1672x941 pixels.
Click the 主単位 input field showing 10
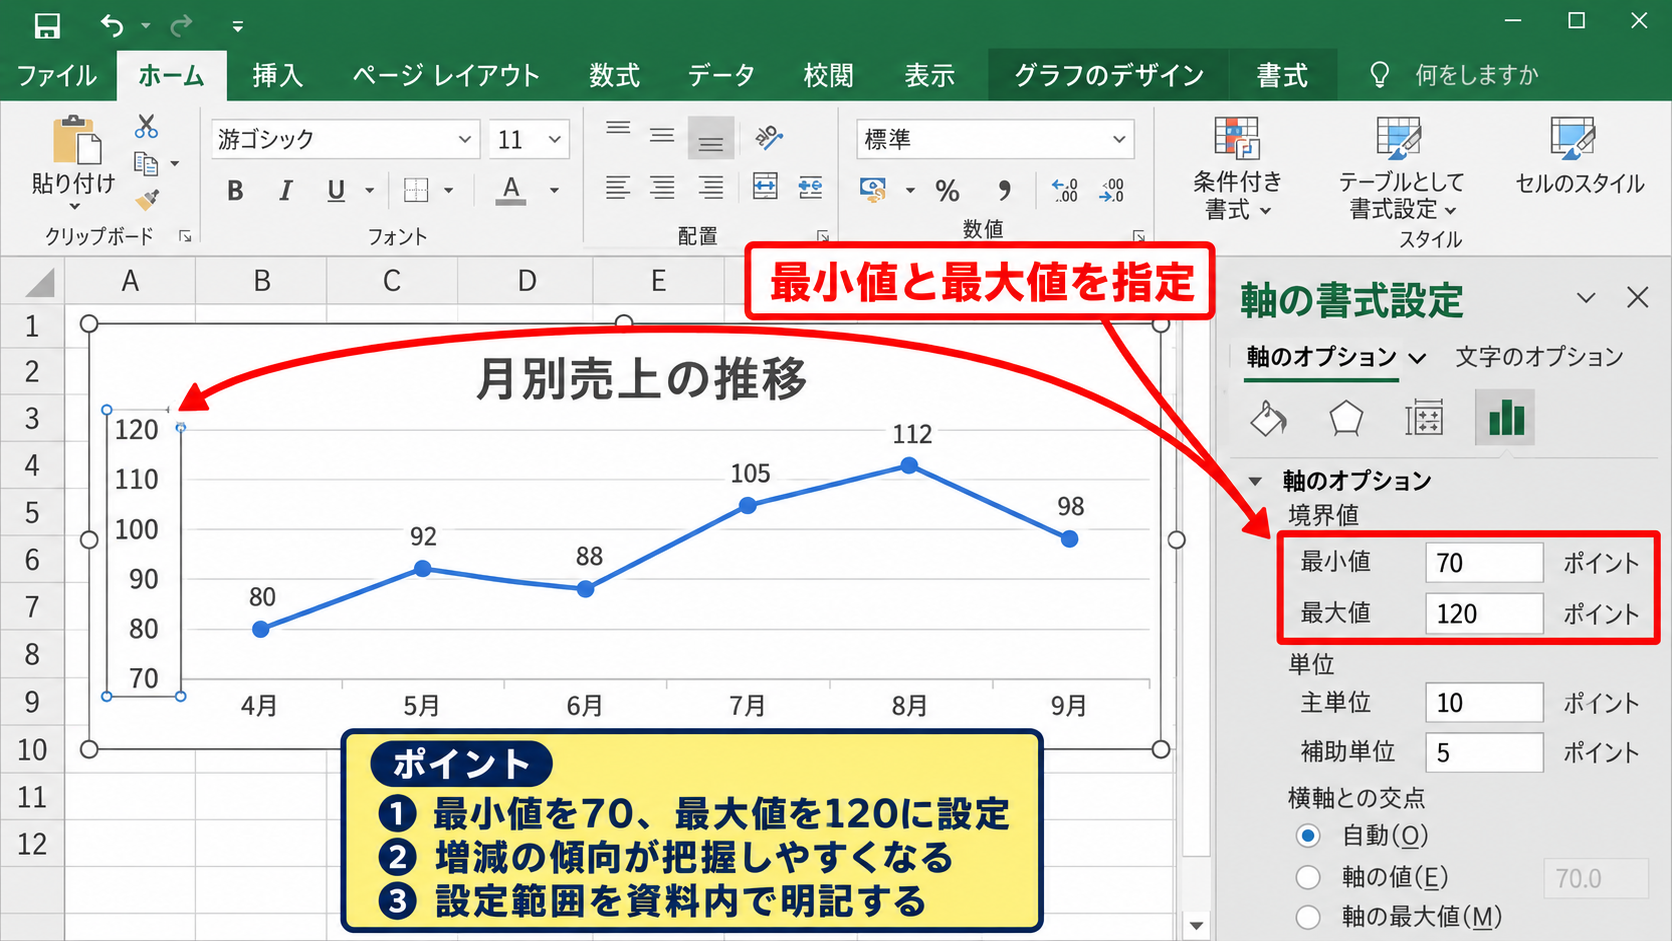tap(1484, 703)
